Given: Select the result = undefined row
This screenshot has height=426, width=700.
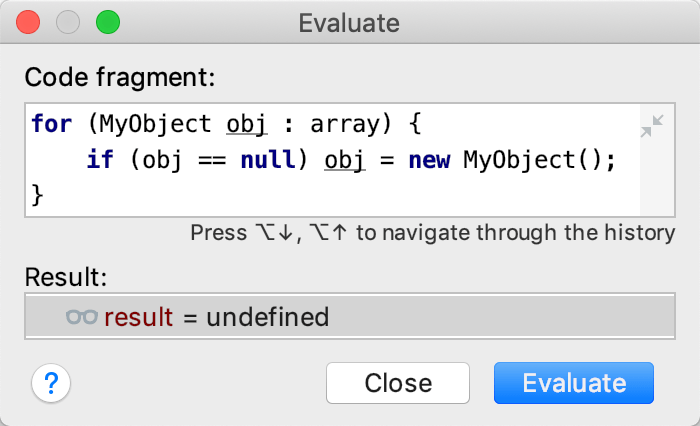Looking at the screenshot, I should [x=350, y=317].
